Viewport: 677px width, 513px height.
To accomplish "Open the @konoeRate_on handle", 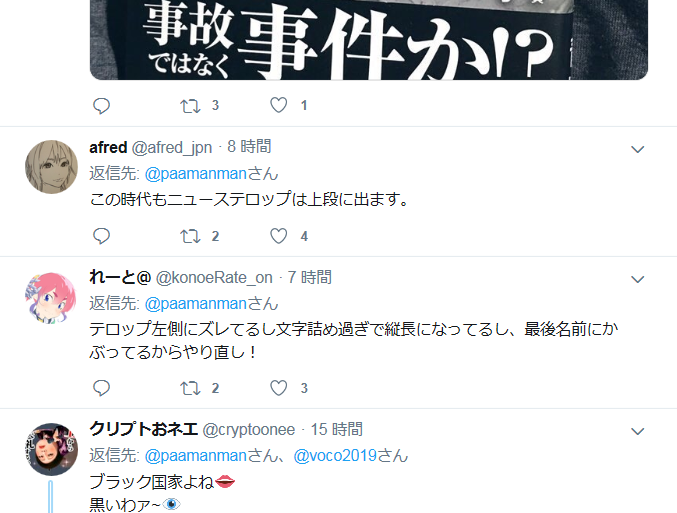I will tap(214, 278).
